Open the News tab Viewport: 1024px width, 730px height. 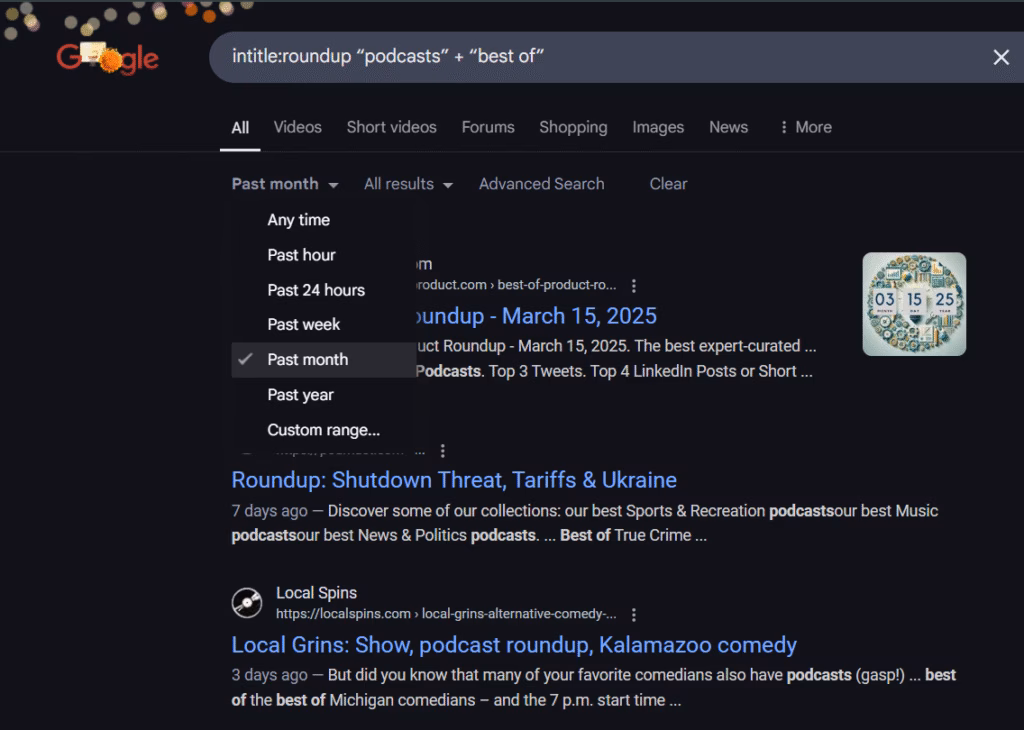click(x=728, y=127)
